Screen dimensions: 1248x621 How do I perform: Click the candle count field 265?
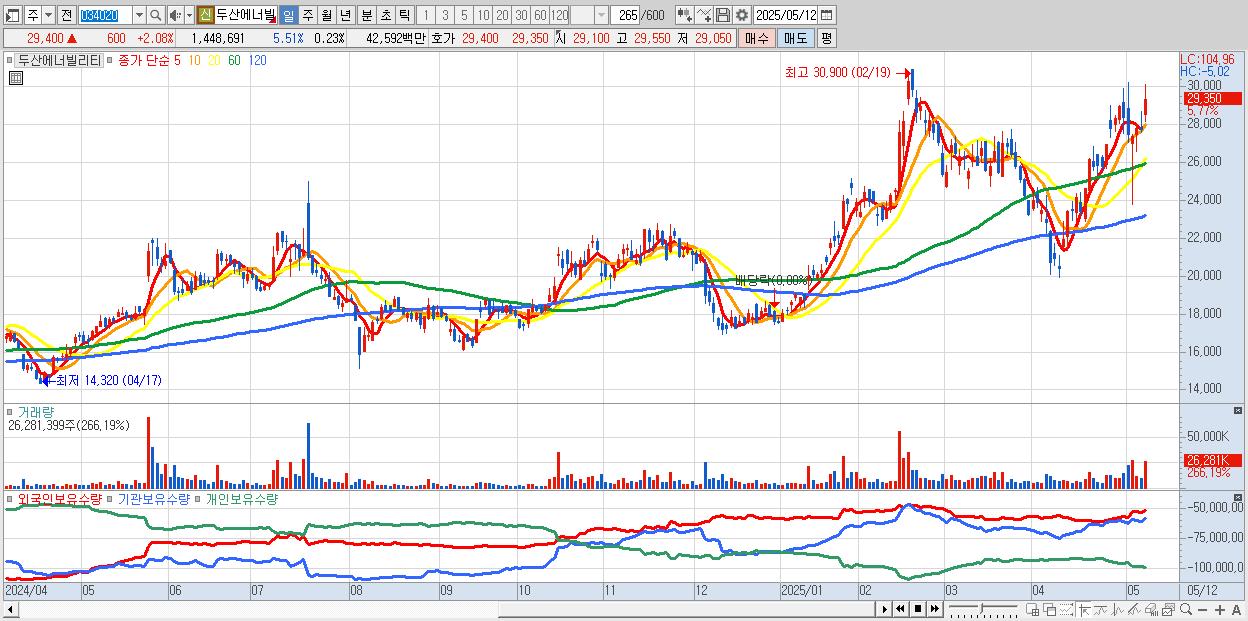point(626,16)
